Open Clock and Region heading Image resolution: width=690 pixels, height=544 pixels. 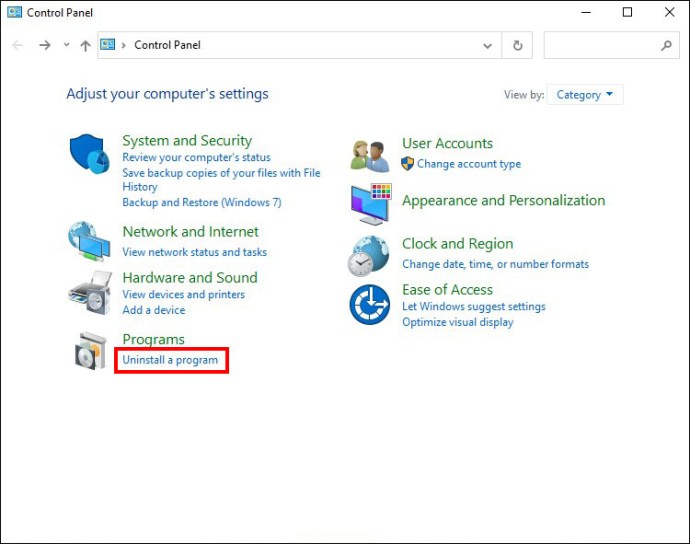point(458,244)
